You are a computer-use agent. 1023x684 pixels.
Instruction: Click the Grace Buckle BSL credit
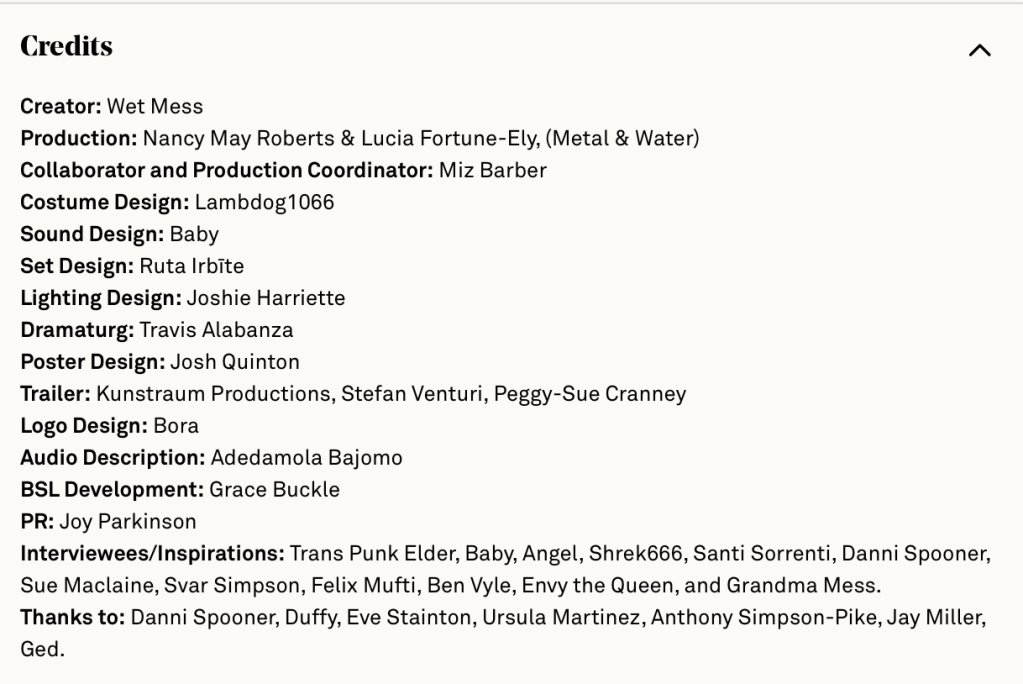(274, 490)
